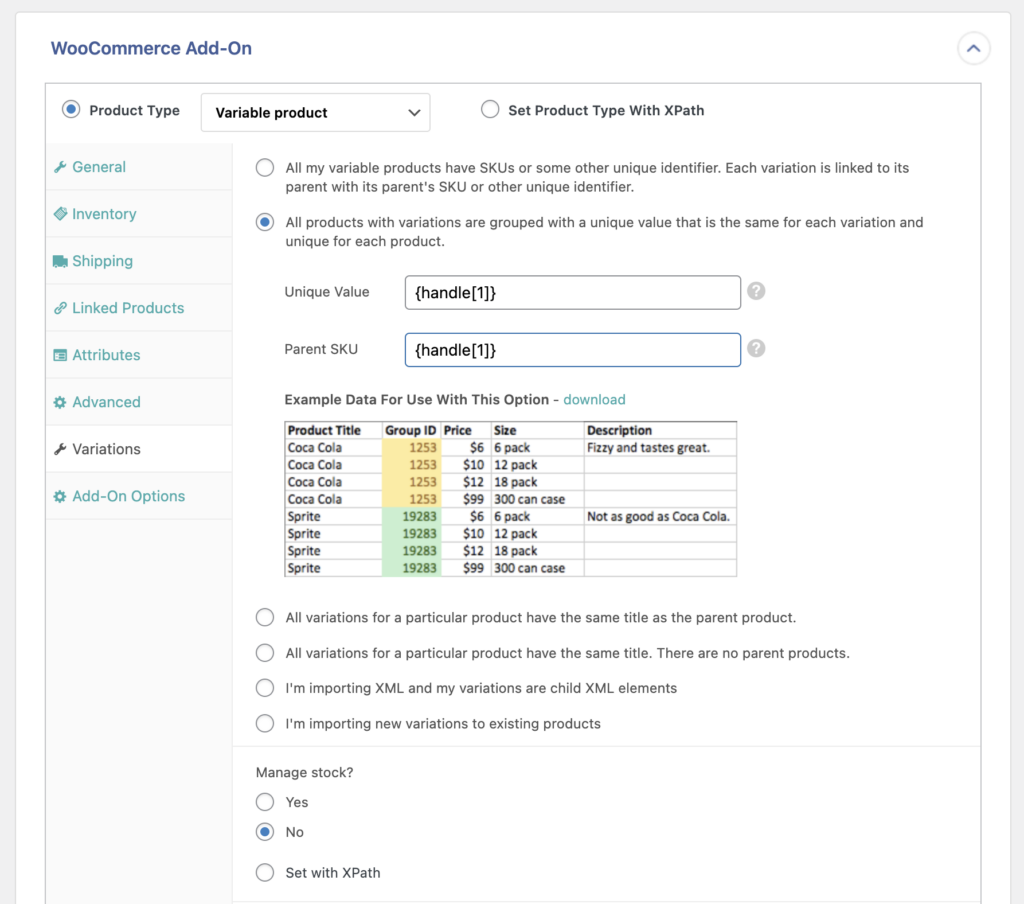The width and height of the screenshot is (1024, 904).
Task: Choose Set Product Type With XPath
Action: (x=490, y=110)
